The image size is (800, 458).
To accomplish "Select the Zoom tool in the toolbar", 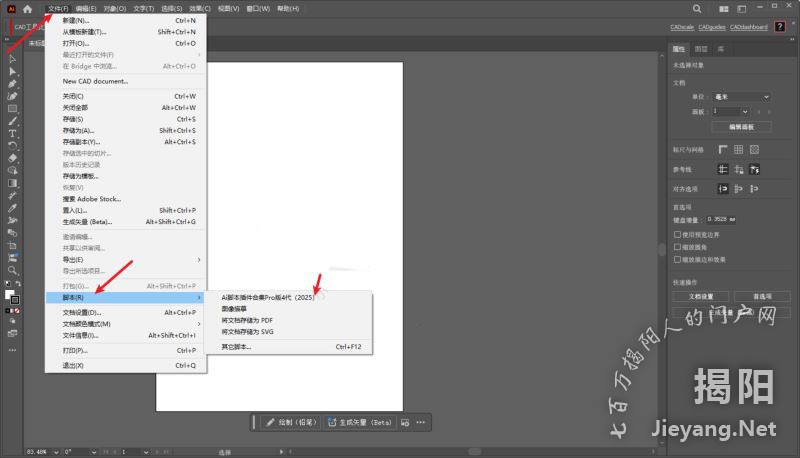I will coord(12,270).
